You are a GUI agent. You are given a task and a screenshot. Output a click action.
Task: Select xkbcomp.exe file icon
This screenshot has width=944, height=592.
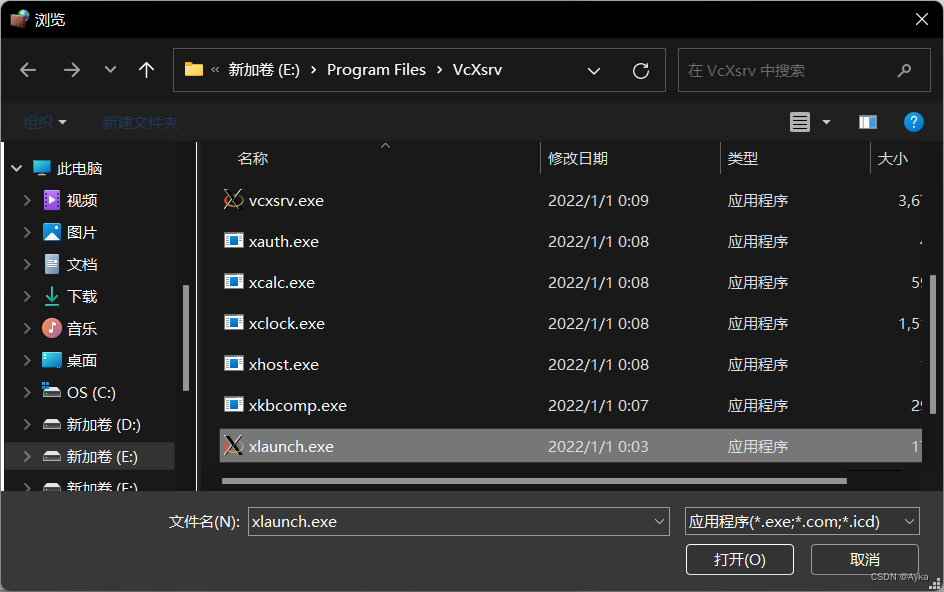(234, 405)
